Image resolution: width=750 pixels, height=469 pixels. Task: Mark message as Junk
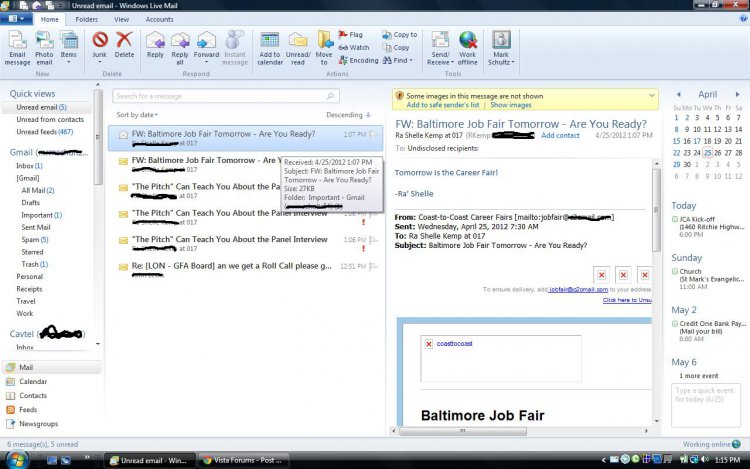pyautogui.click(x=99, y=47)
